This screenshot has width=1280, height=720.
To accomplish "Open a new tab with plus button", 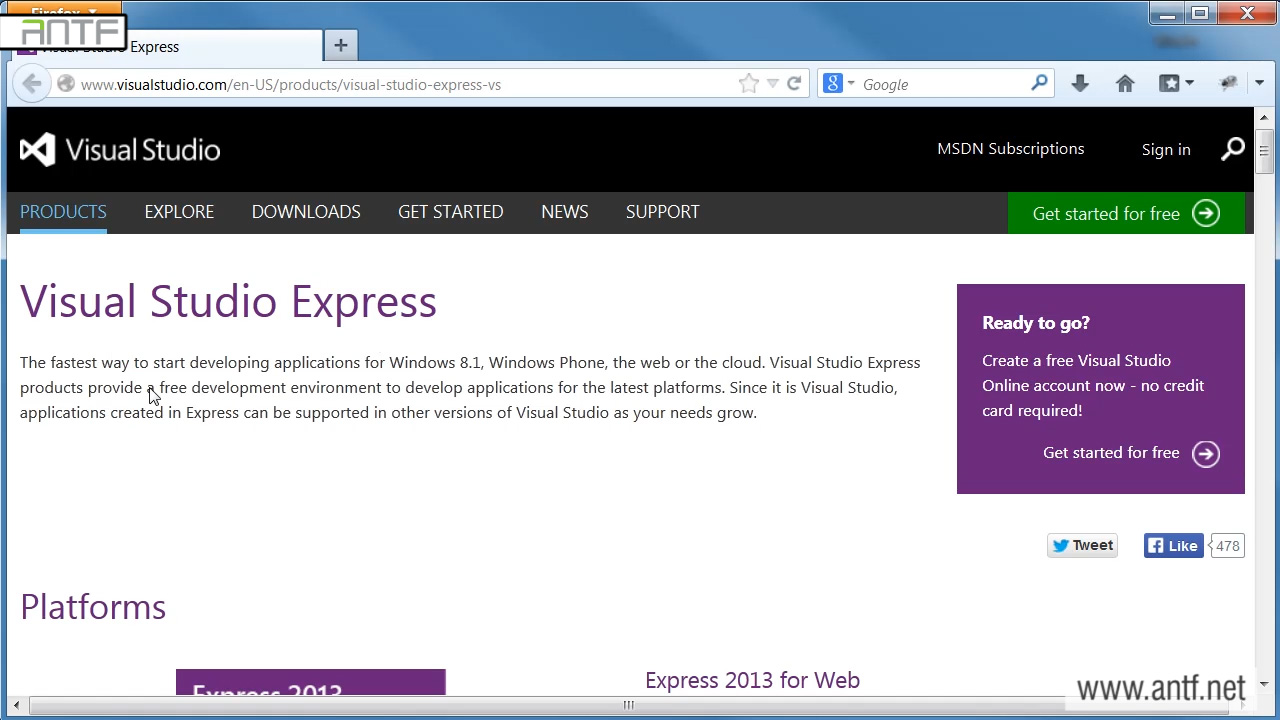I will tap(341, 45).
